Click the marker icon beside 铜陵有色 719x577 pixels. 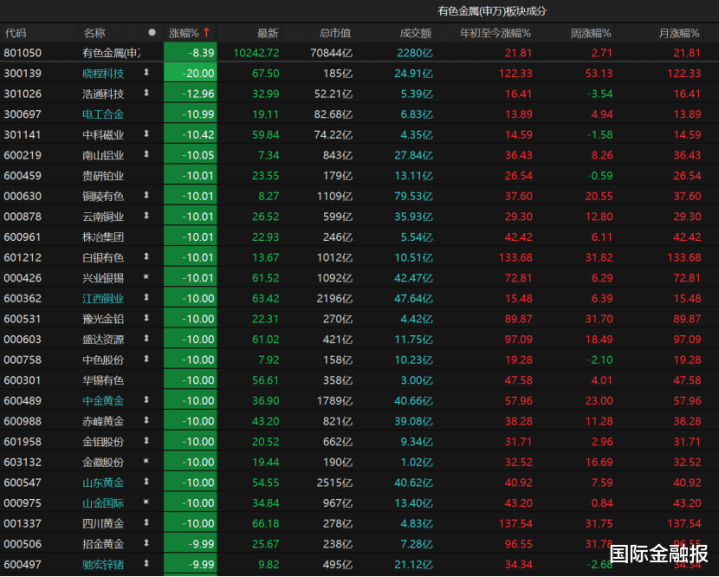(146, 195)
